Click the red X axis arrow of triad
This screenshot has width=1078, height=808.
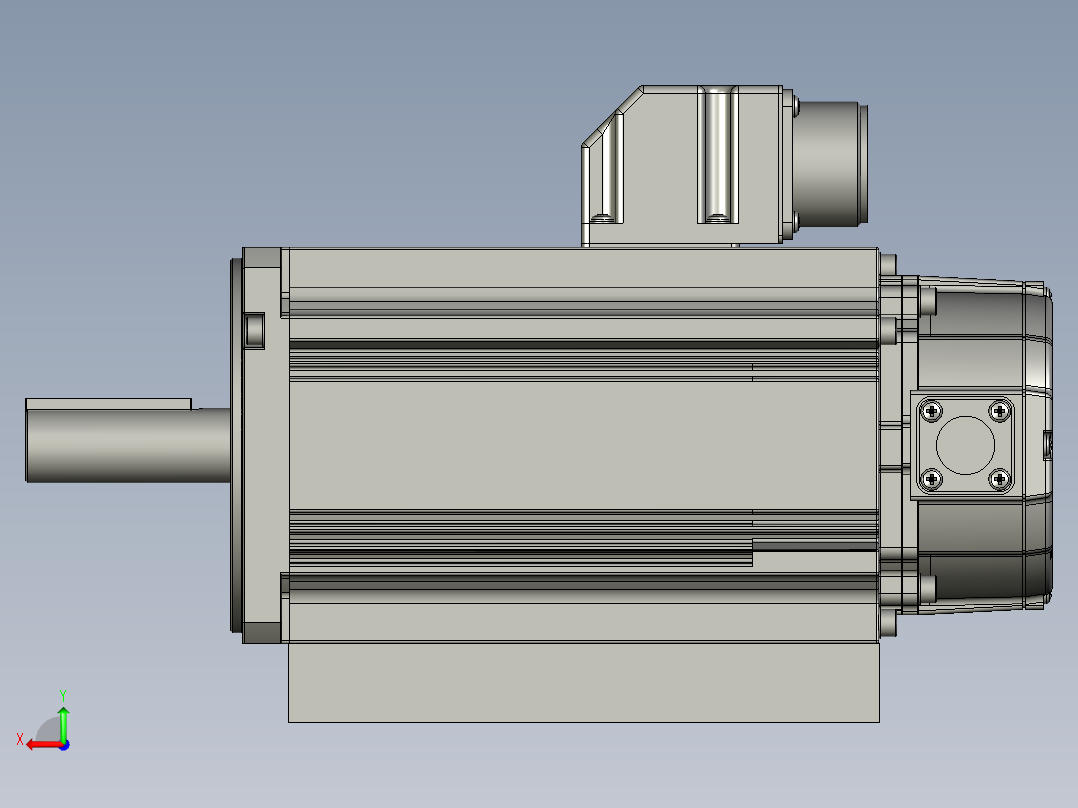click(43, 745)
